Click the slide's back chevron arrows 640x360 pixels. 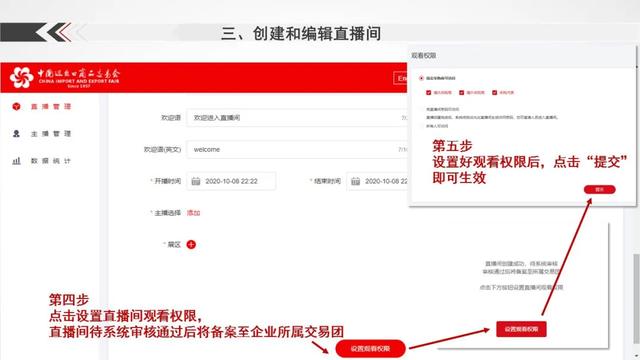pyautogui.click(x=59, y=33)
